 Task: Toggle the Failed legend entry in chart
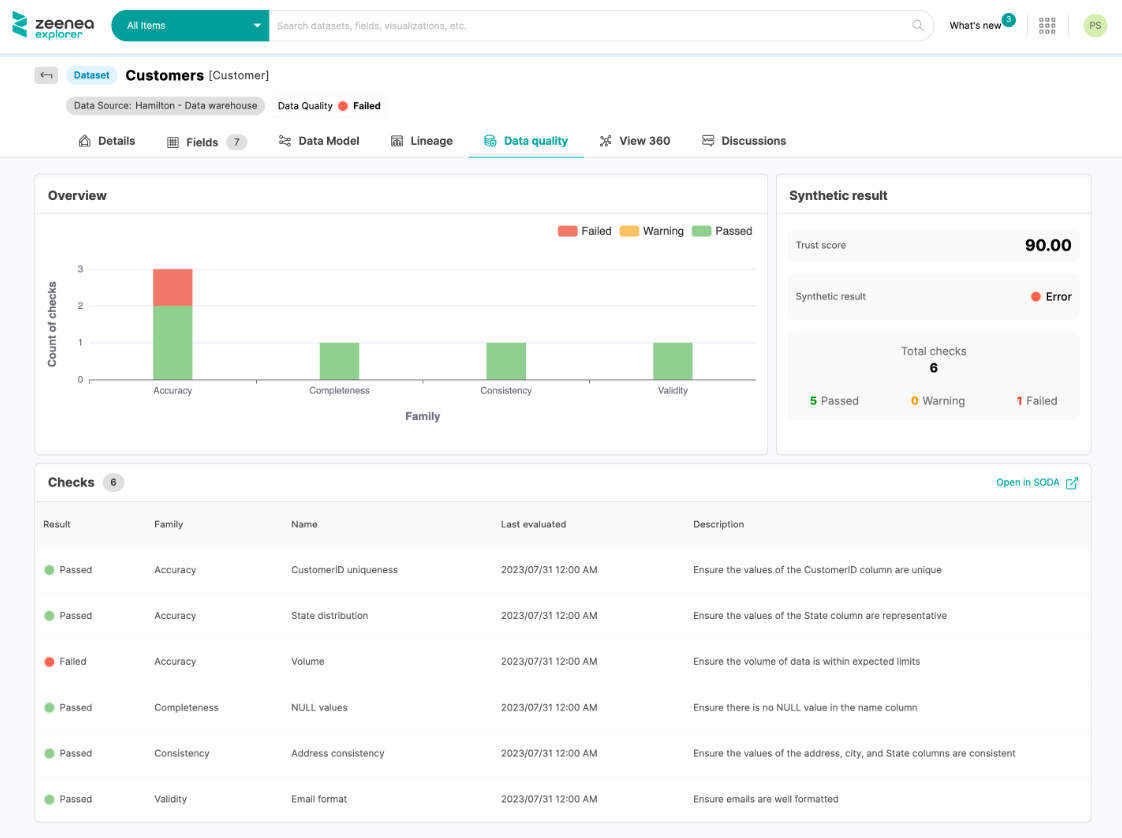585,231
